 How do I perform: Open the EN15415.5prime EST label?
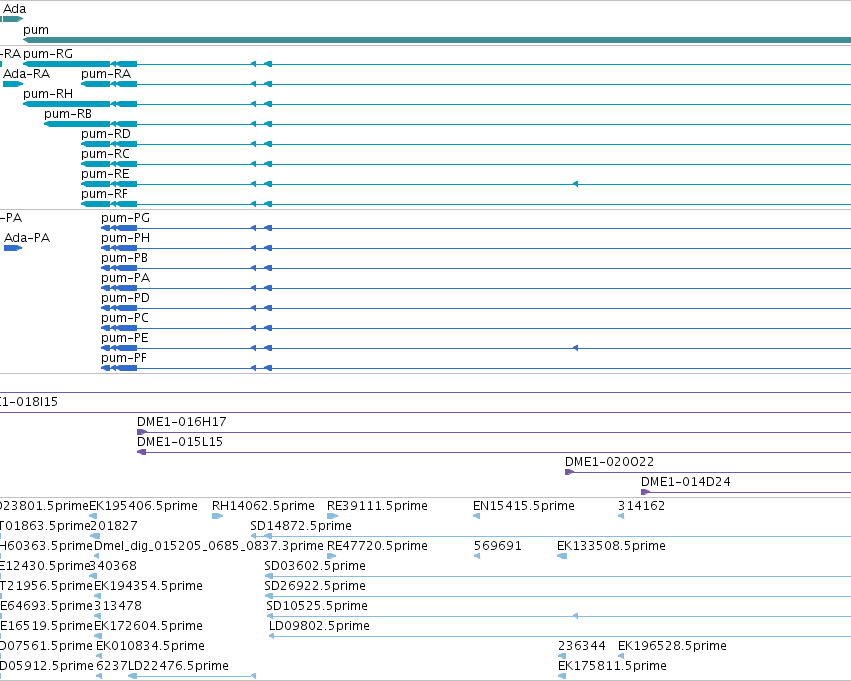524,506
